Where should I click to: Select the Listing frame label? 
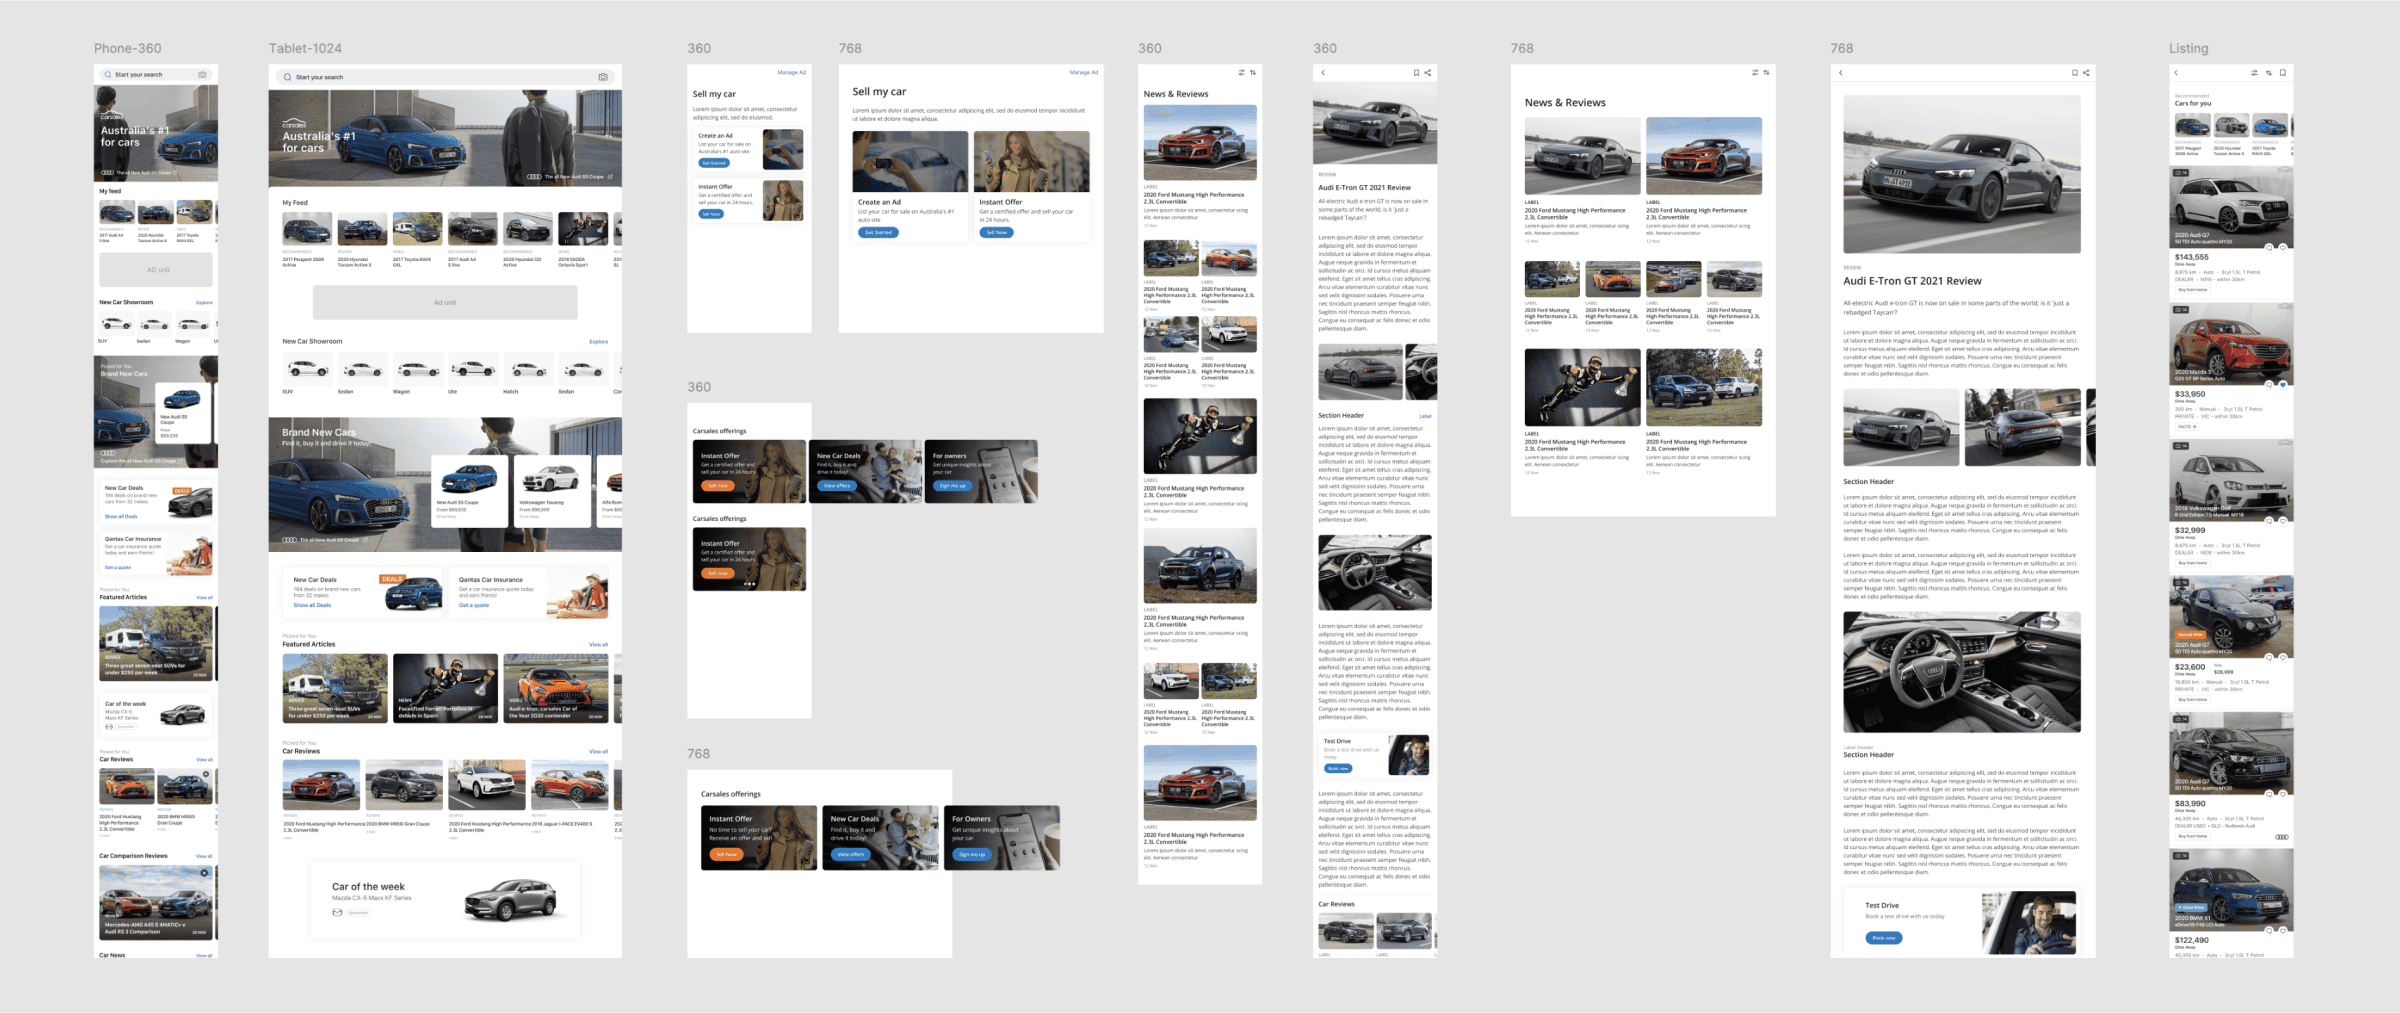(2188, 48)
